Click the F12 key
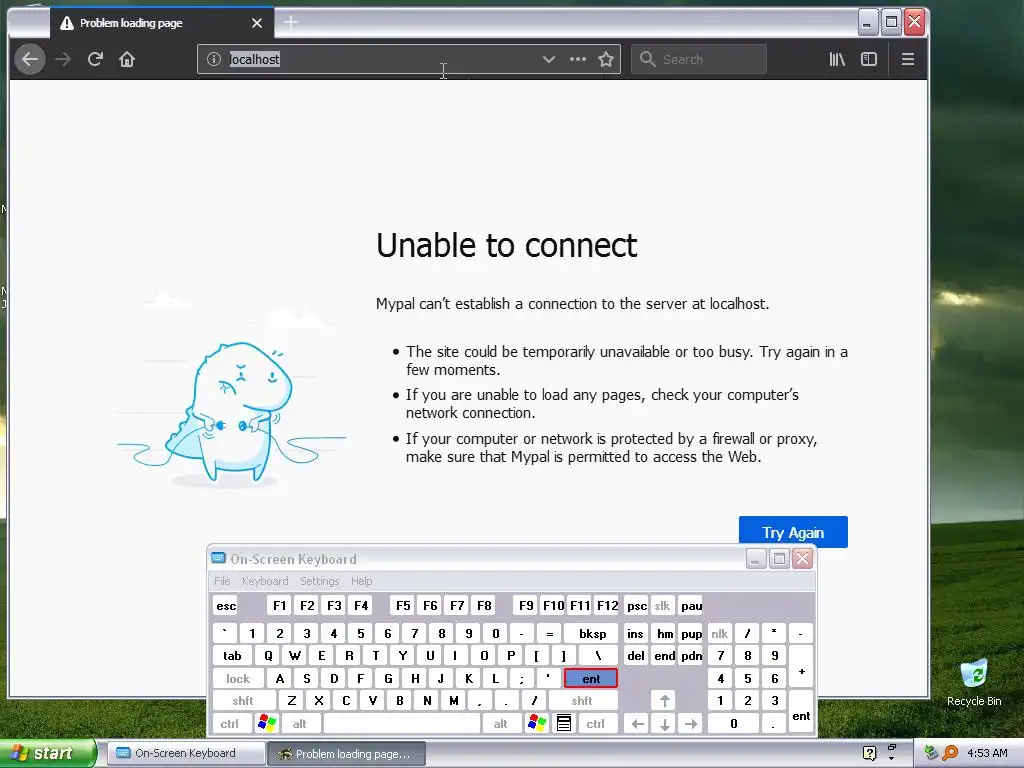 pos(607,605)
